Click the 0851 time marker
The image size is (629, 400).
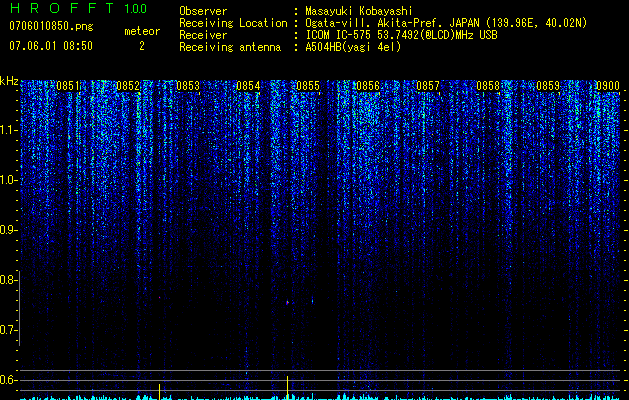[68, 86]
